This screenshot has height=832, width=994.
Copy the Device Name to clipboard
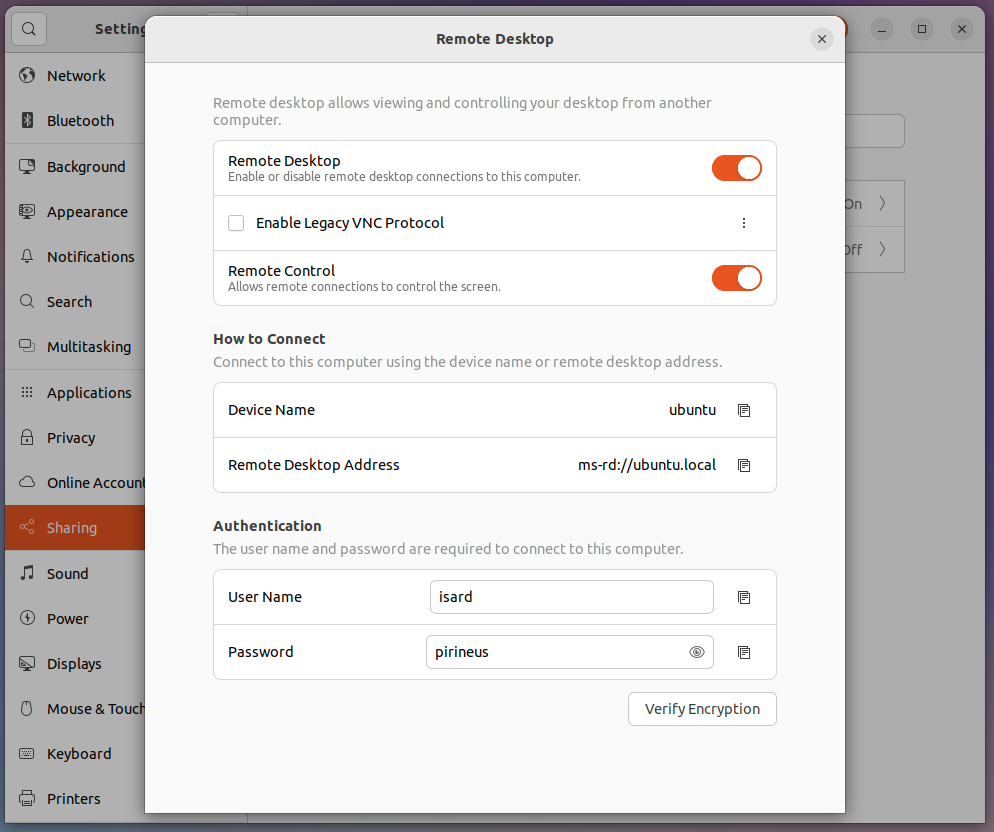(744, 410)
